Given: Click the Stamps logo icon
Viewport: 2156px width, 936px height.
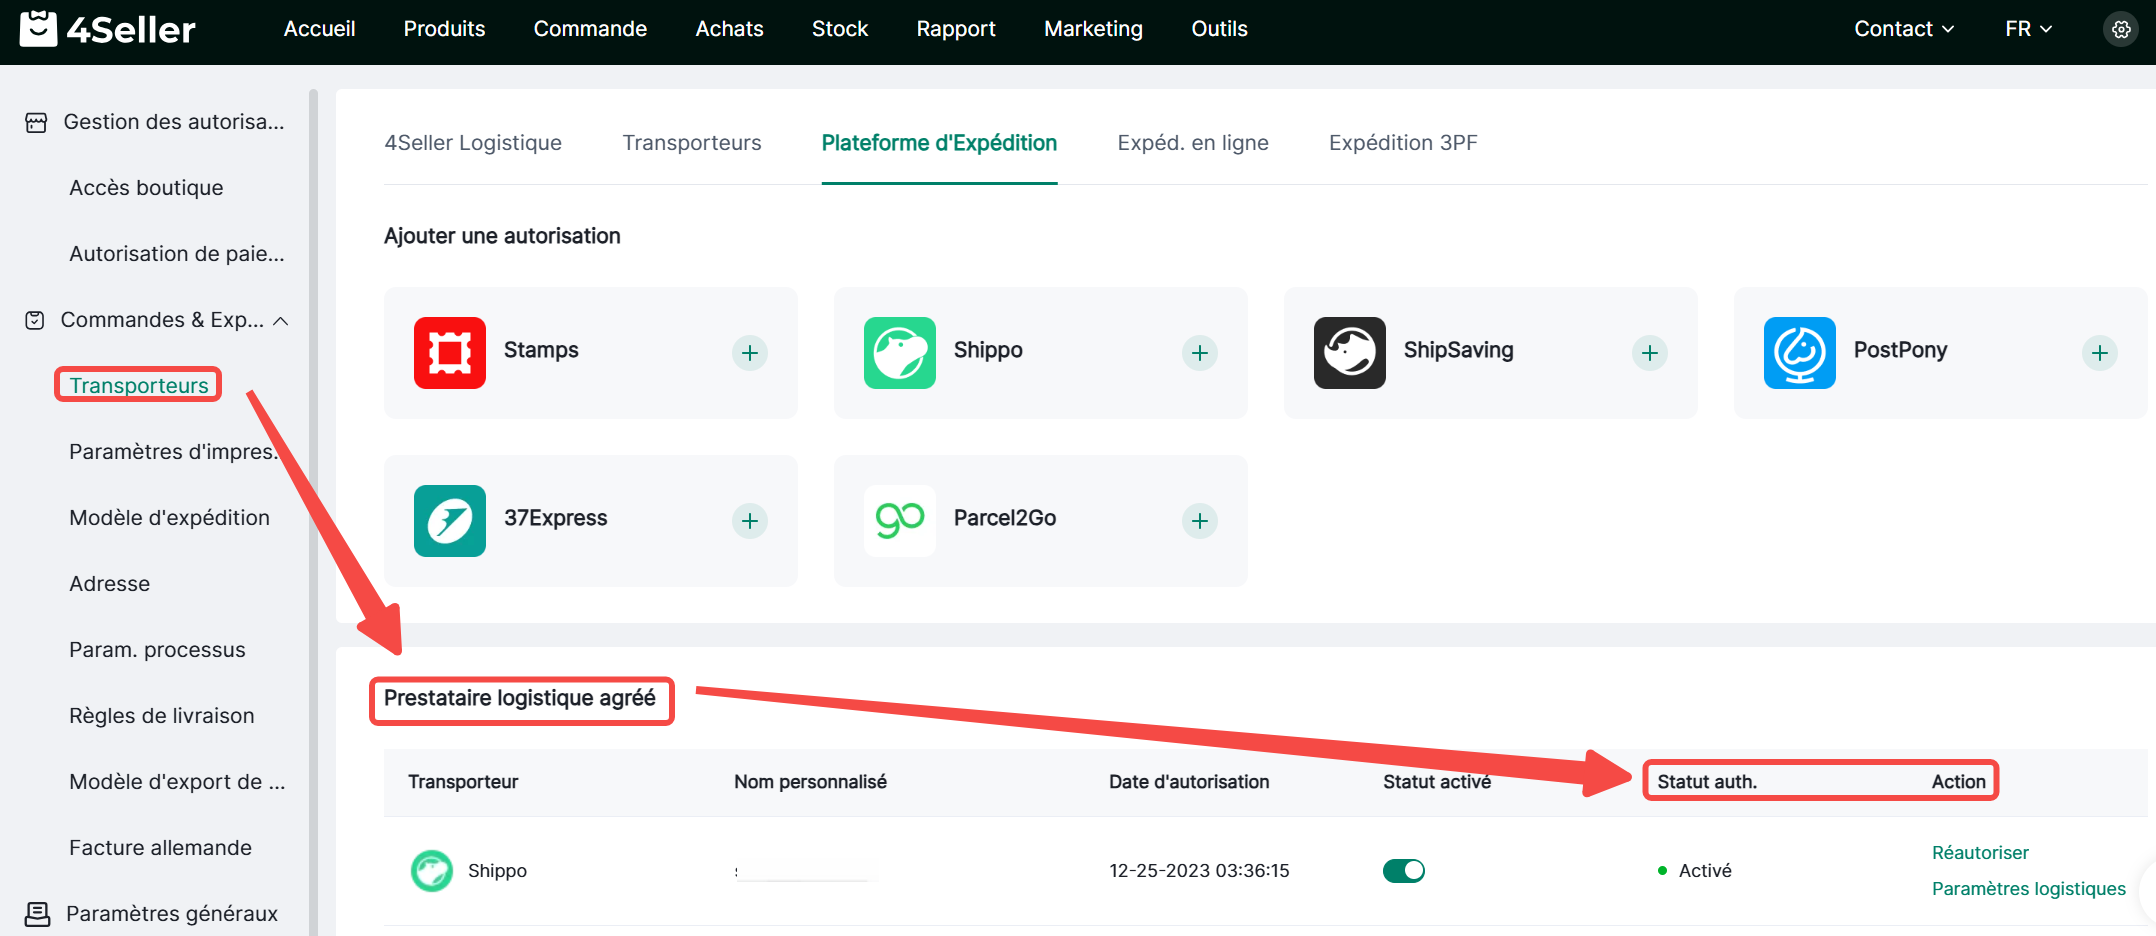Looking at the screenshot, I should tap(450, 353).
